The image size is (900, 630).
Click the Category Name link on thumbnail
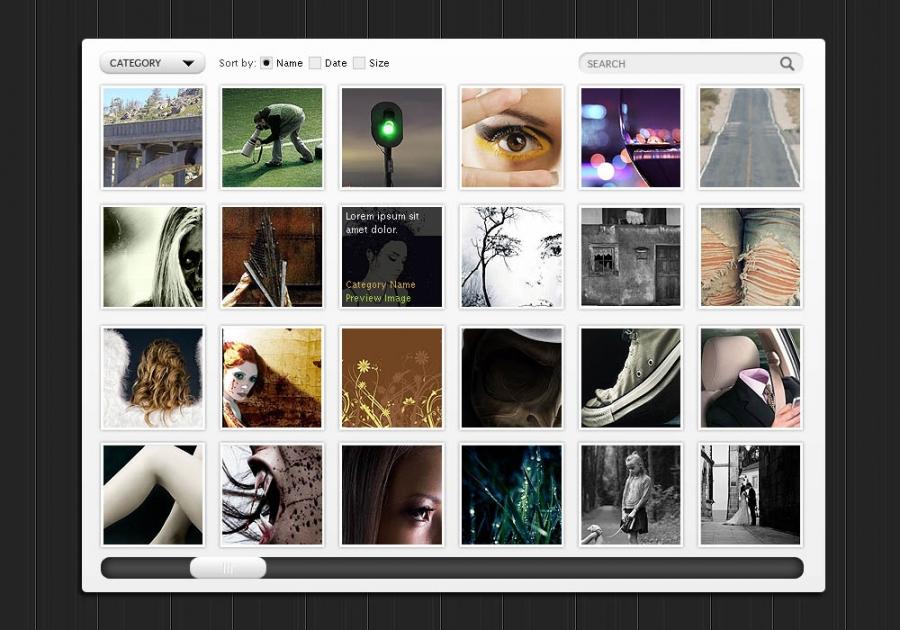click(380, 285)
